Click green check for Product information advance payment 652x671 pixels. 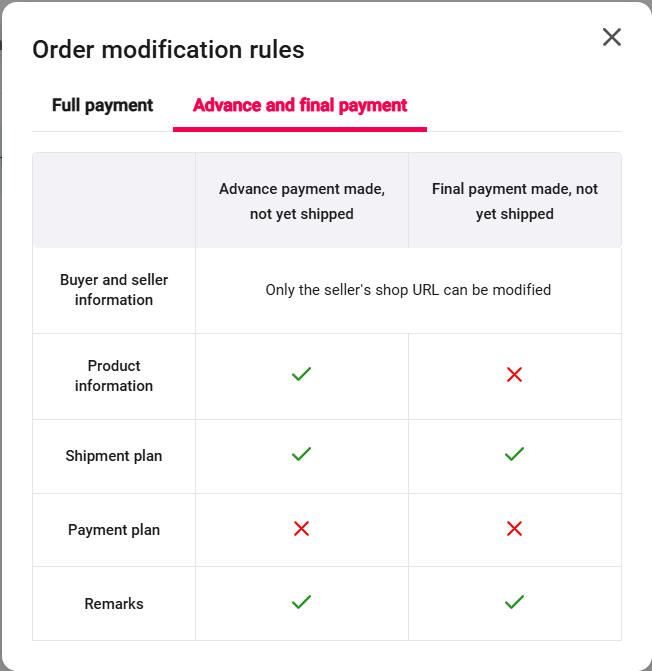pyautogui.click(x=301, y=374)
